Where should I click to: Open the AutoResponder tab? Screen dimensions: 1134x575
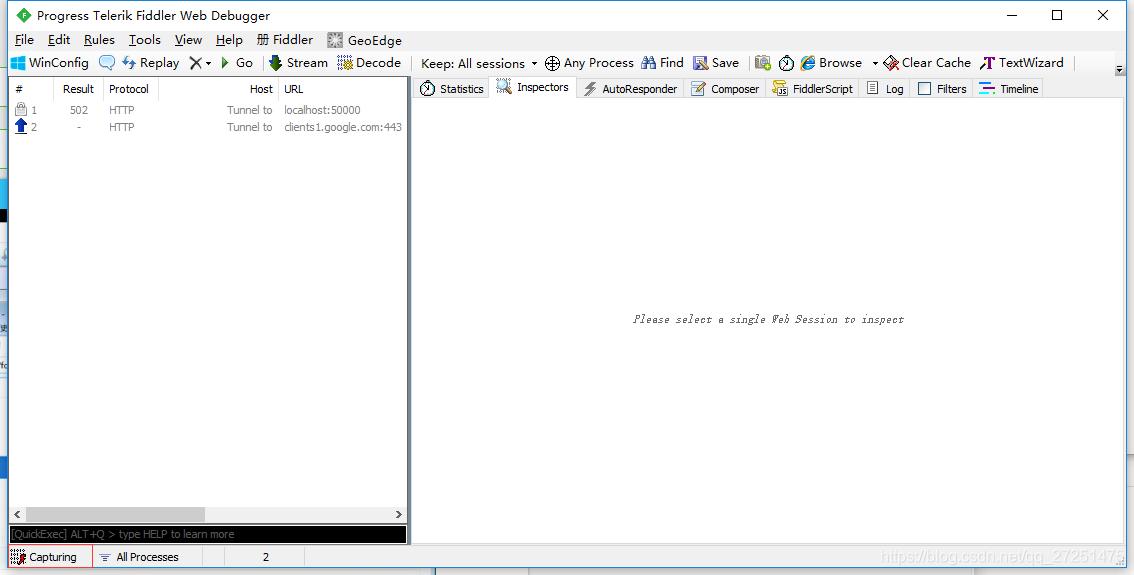631,89
